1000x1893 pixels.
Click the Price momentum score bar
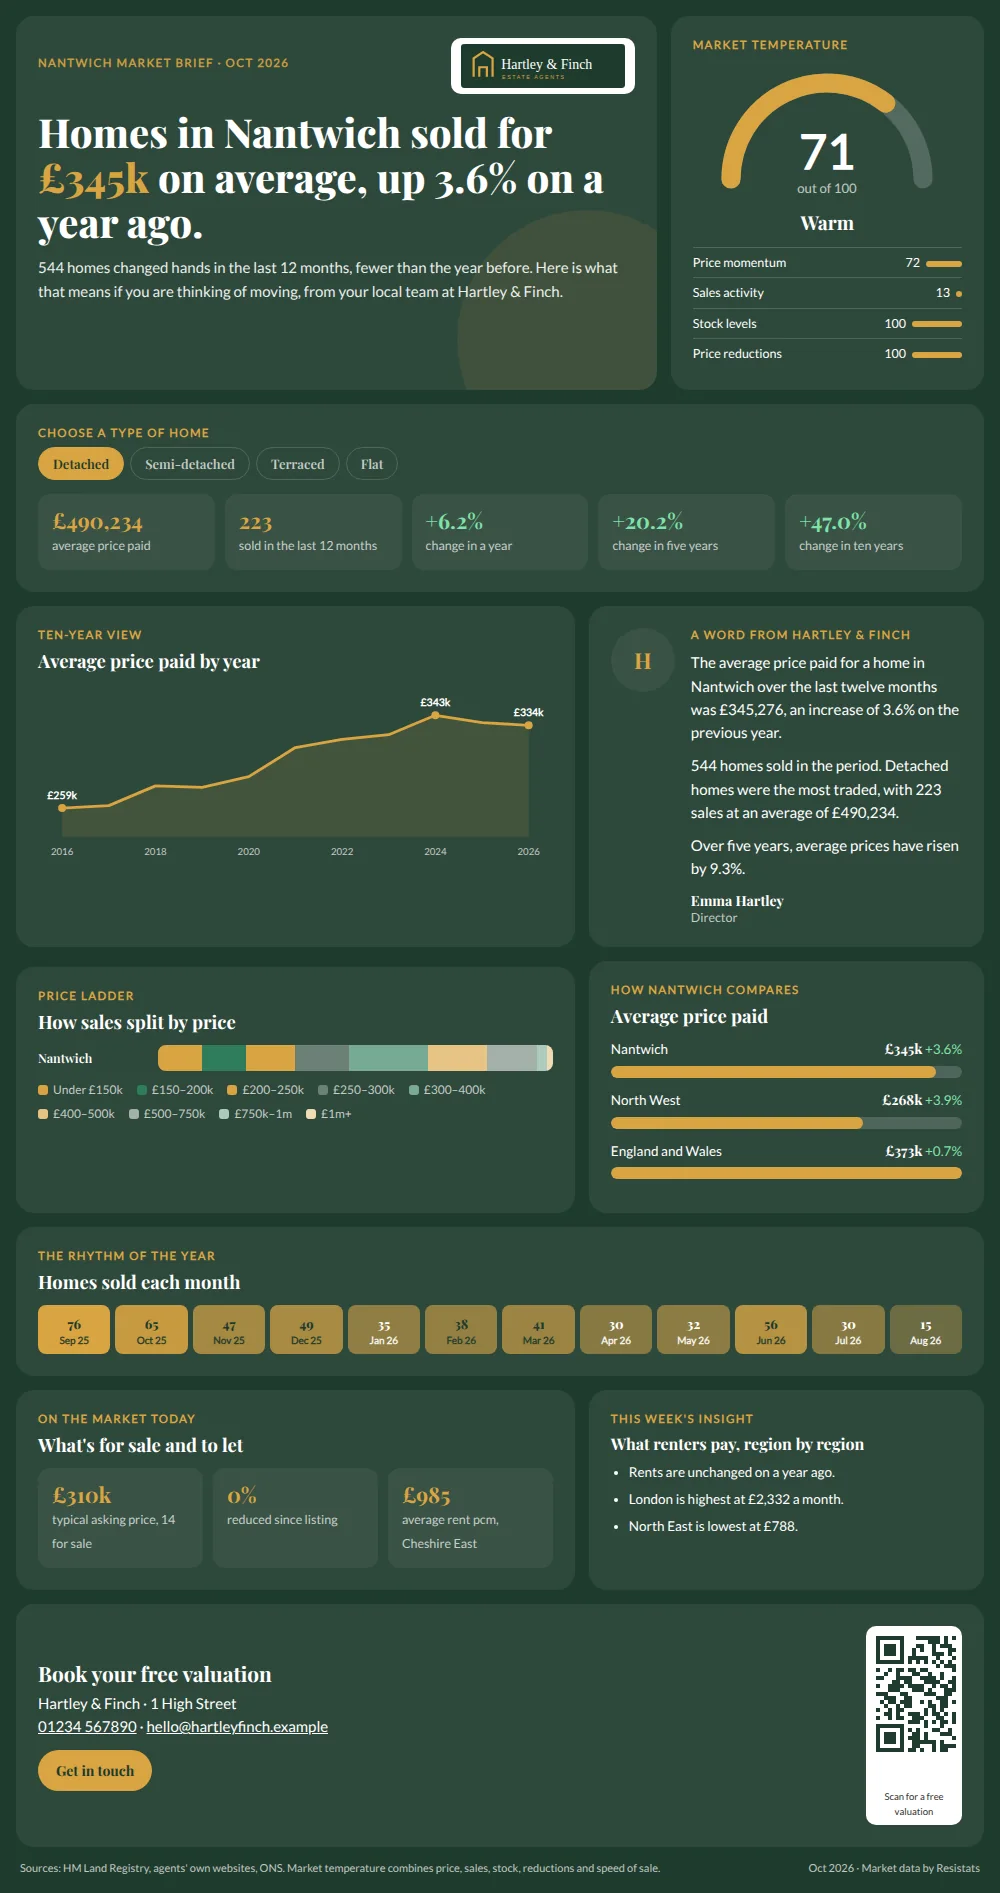click(944, 264)
